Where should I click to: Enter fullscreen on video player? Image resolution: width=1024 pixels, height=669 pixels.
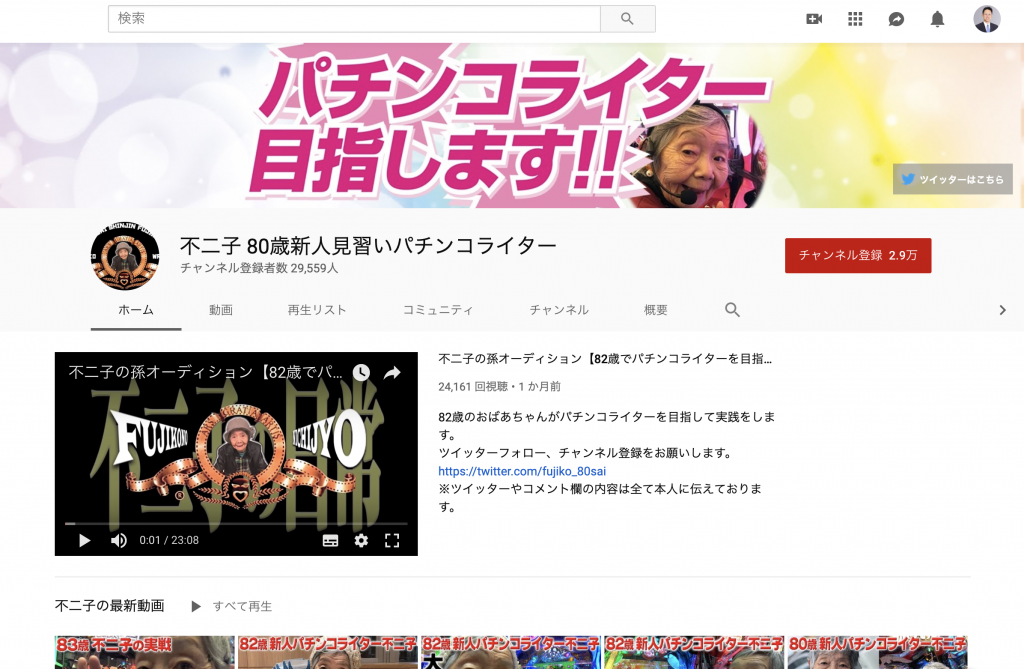point(392,540)
